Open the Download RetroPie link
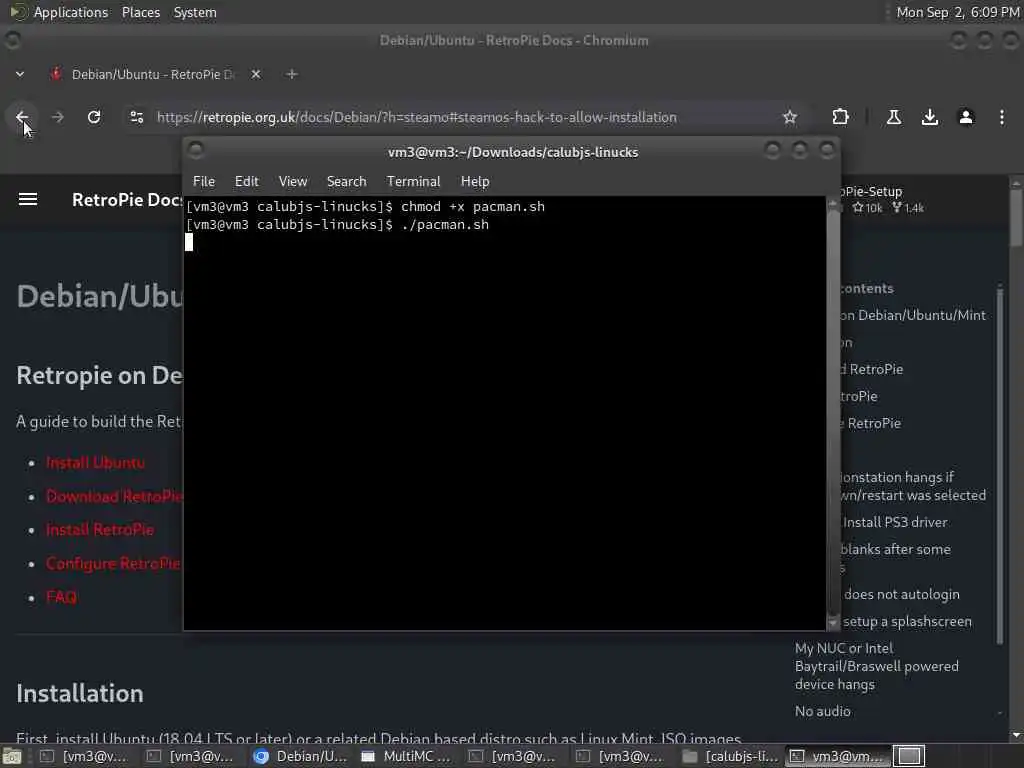Image resolution: width=1024 pixels, height=768 pixels. 114,496
